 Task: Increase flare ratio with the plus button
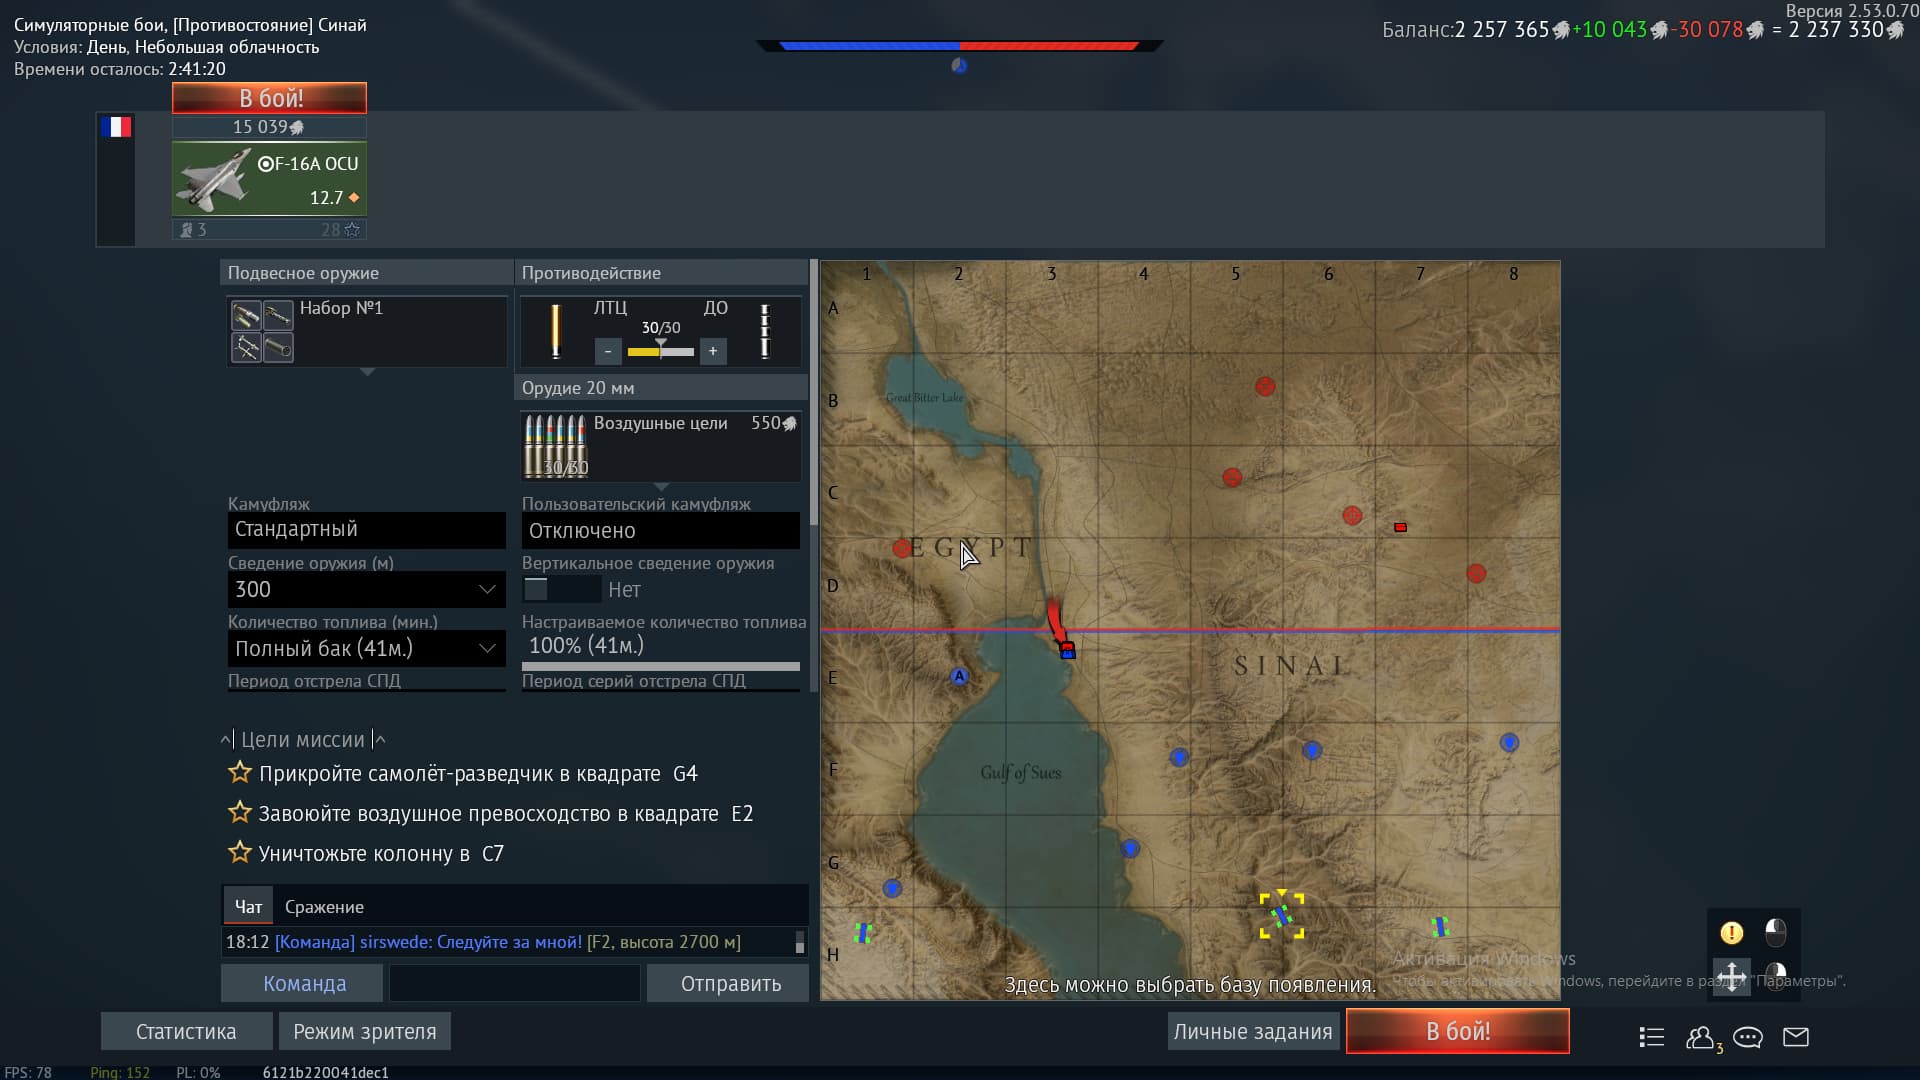click(713, 351)
